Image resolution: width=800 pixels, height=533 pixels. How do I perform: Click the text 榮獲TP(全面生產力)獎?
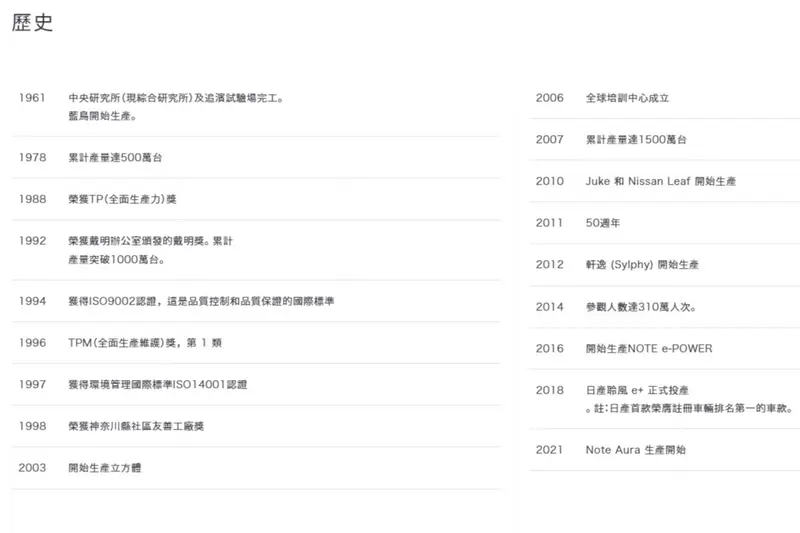pyautogui.click(x=122, y=199)
